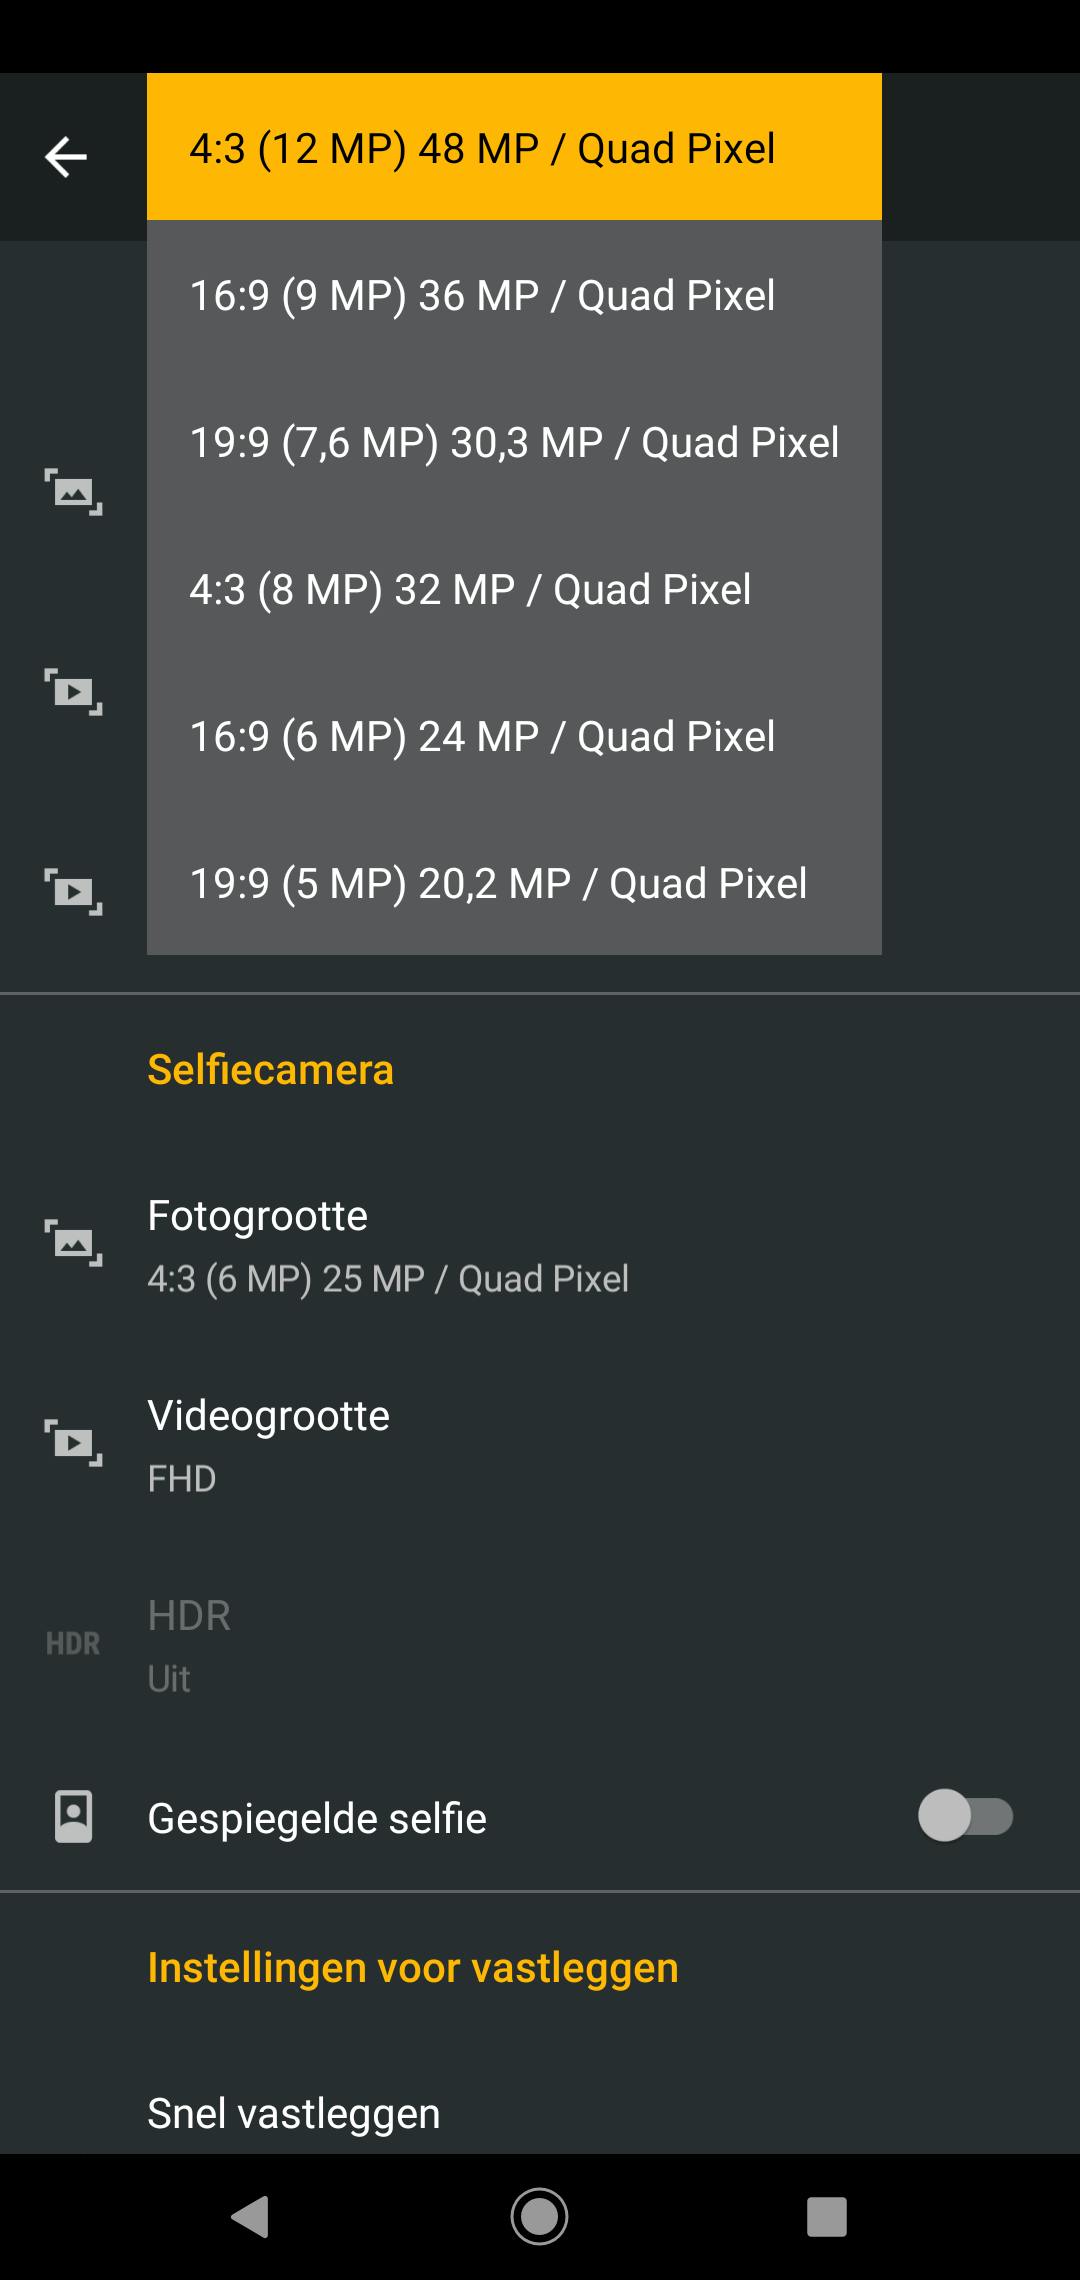Tap the selfie Fotogrootte image icon
Screen dimensions: 1080x2280
tap(73, 1243)
